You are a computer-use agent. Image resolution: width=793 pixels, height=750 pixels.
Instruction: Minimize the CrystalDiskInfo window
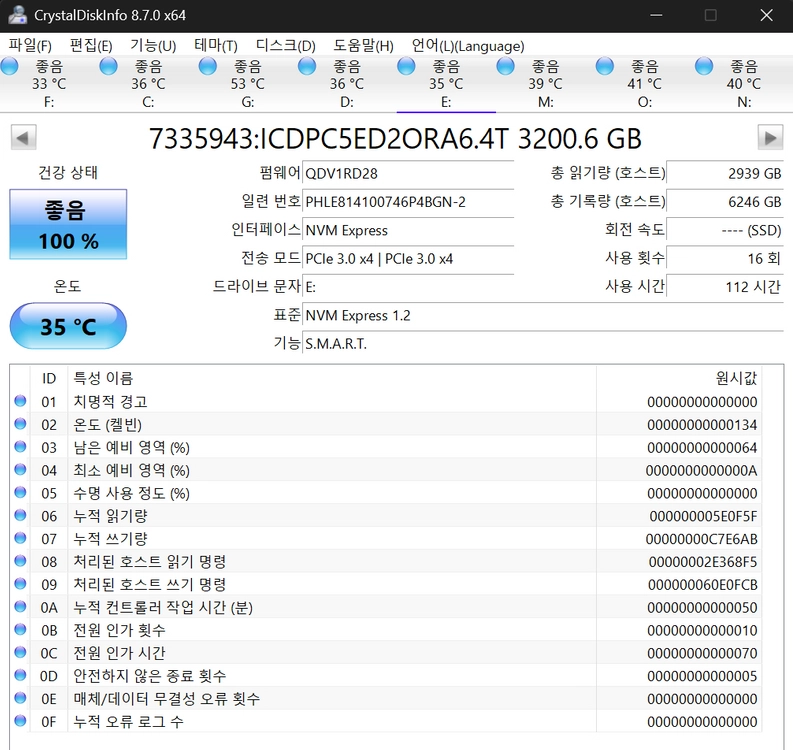pos(656,15)
